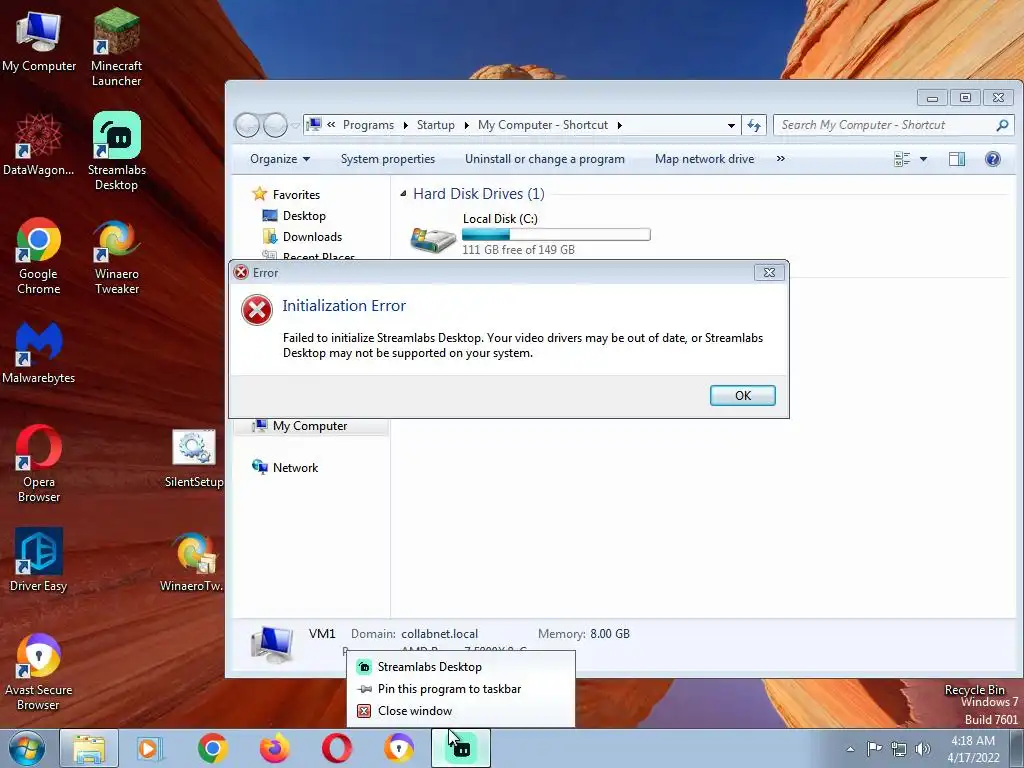Screen dimensions: 1024x768
Task: Click the collabnet.local domain value
Action: pyautogui.click(x=440, y=633)
